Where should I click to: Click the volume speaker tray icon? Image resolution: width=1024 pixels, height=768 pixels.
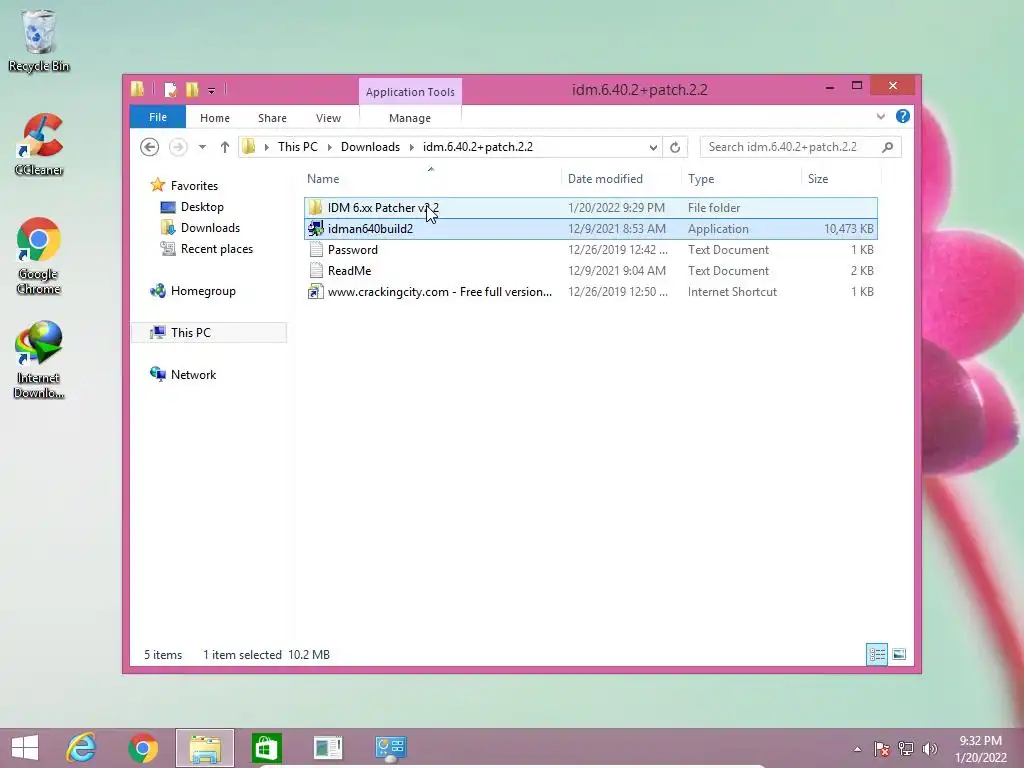(x=929, y=748)
